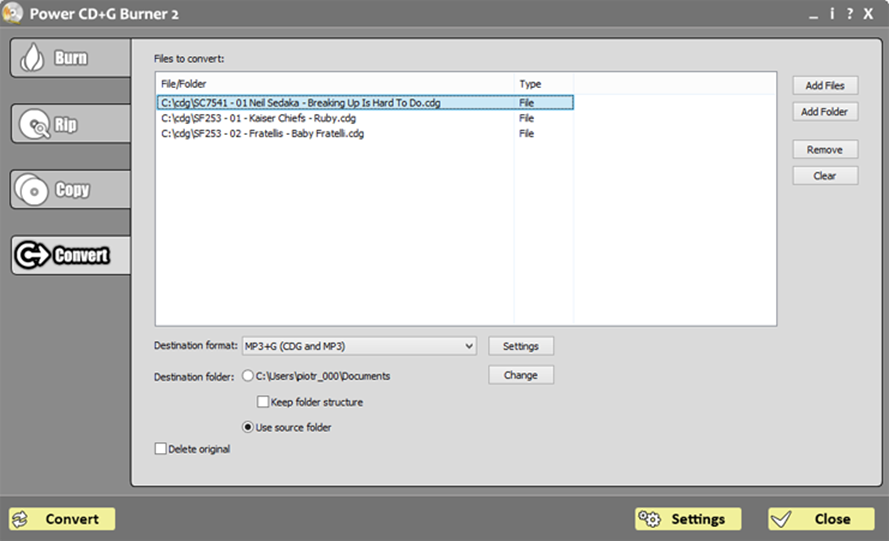The image size is (889, 541).
Task: Select Kaiser Chiefs - Ruby.cdg file row
Action: click(x=365, y=118)
